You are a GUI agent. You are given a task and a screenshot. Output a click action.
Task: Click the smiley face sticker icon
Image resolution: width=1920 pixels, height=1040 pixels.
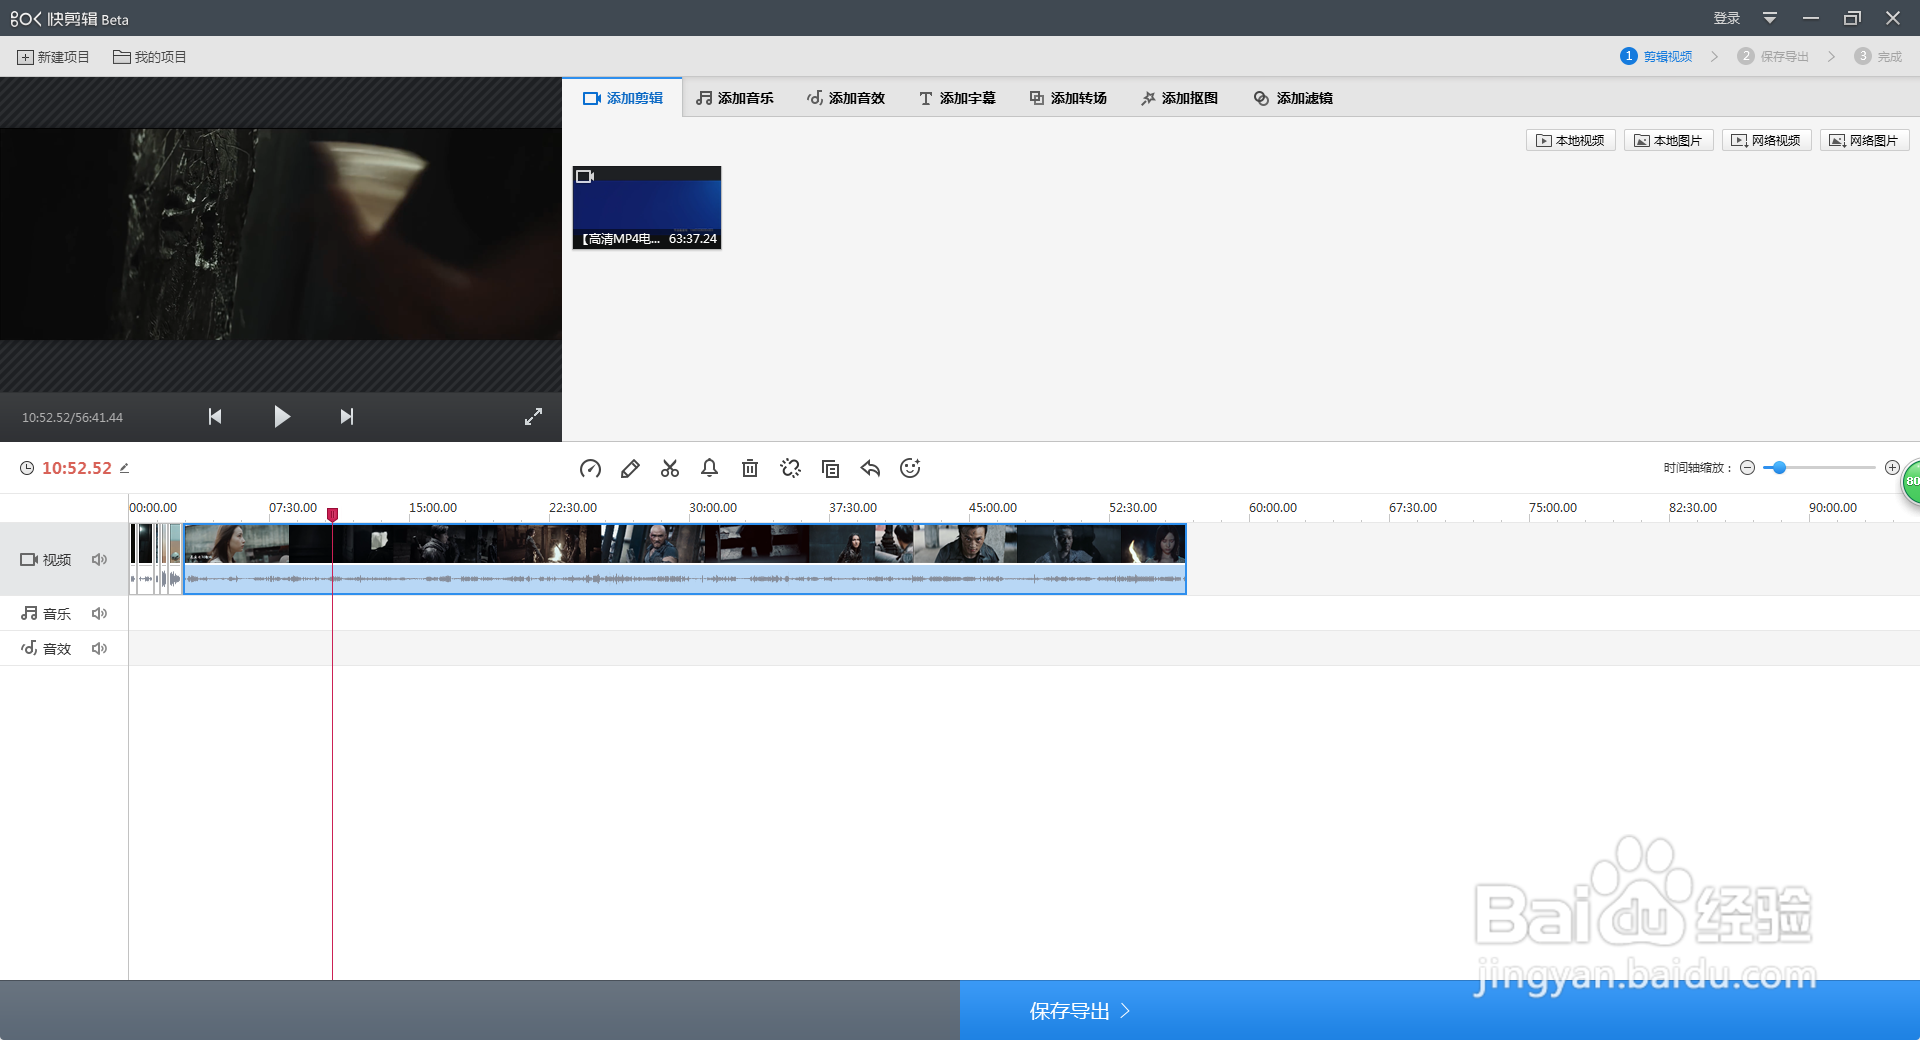(910, 468)
